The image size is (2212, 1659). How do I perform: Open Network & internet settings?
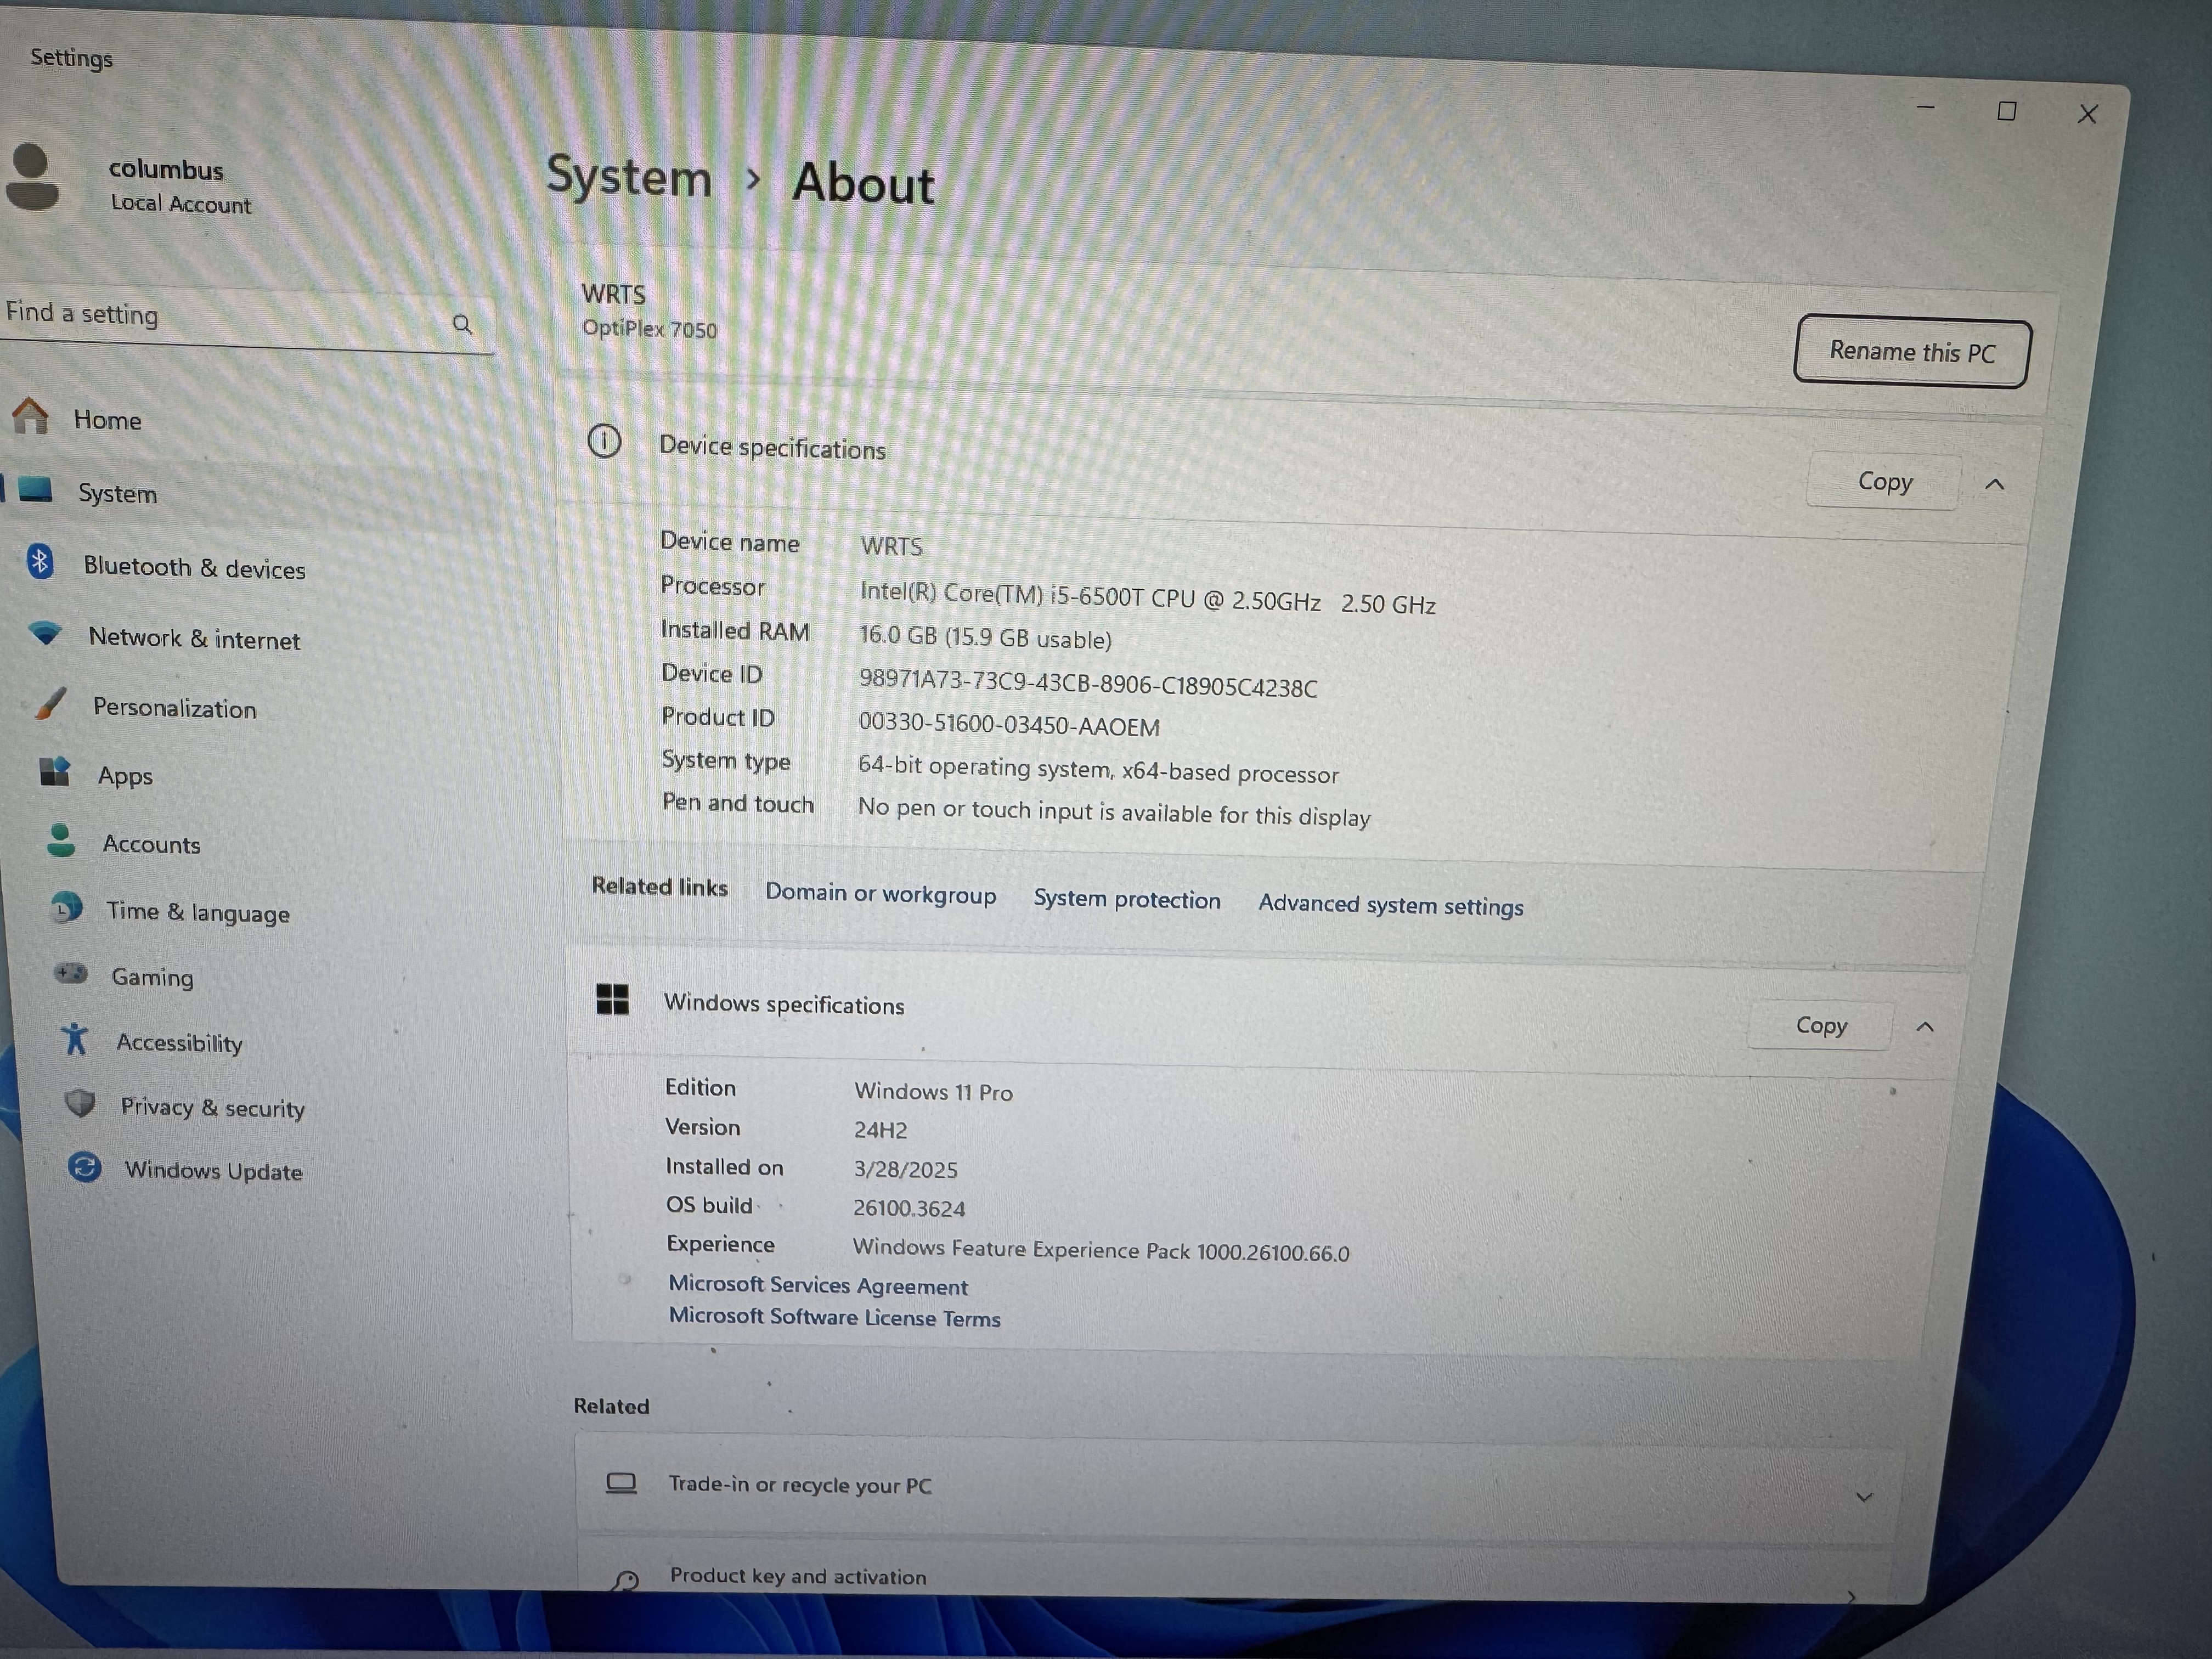click(x=195, y=639)
